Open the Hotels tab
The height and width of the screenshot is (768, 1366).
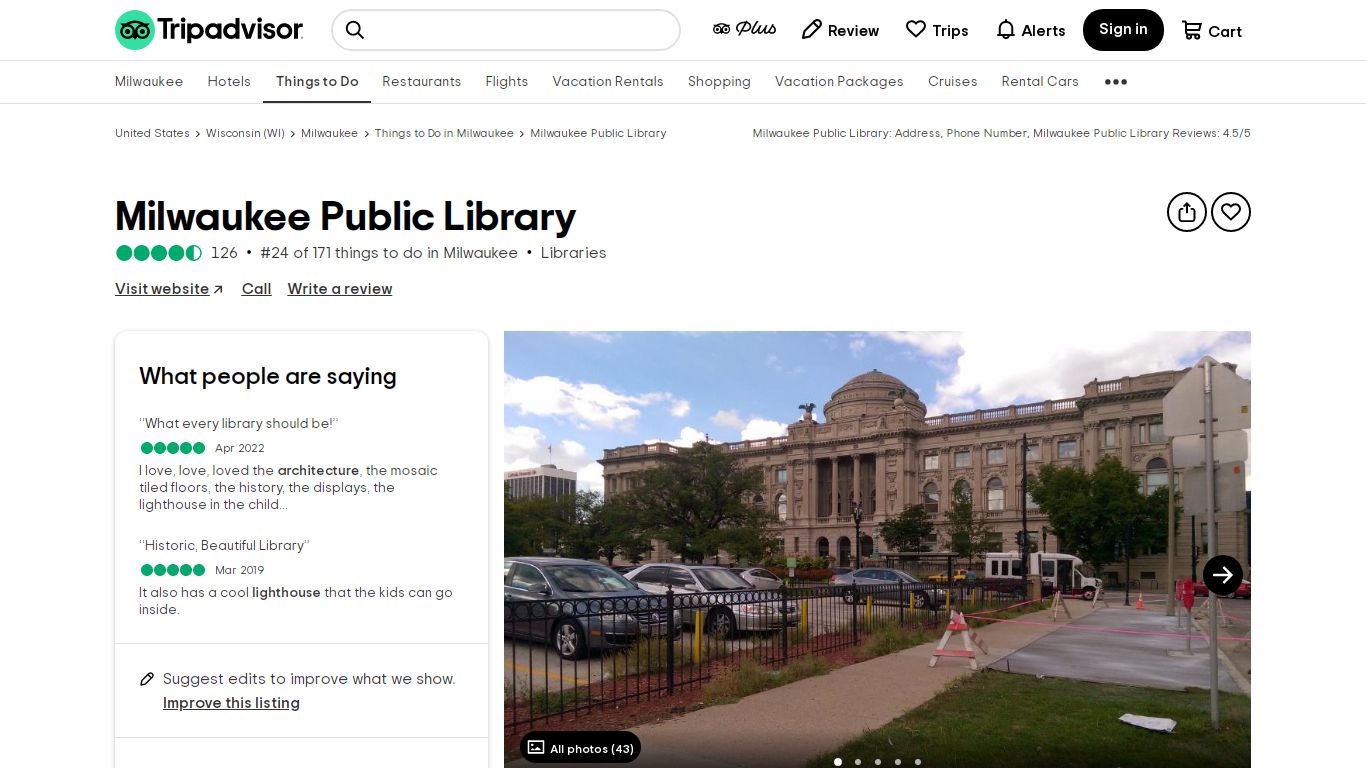click(x=229, y=82)
